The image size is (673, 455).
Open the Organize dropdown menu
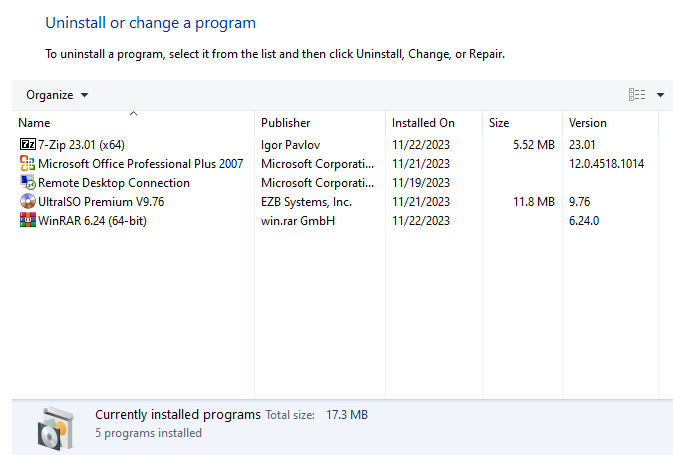[x=57, y=95]
